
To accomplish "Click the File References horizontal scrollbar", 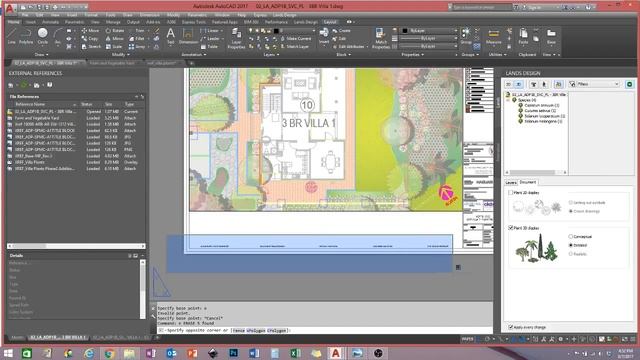I will (76, 246).
